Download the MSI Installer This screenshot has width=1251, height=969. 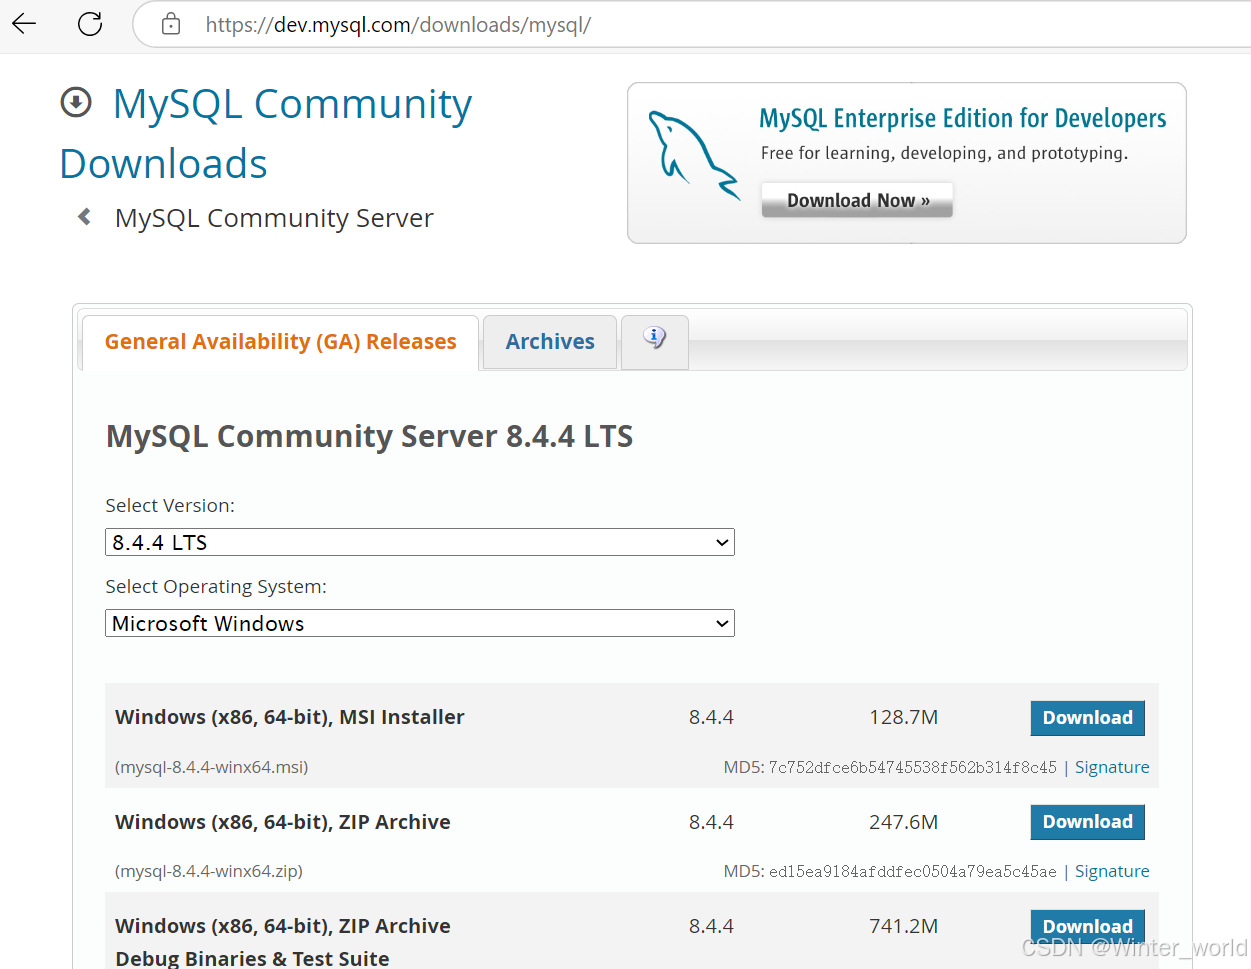[1087, 718]
